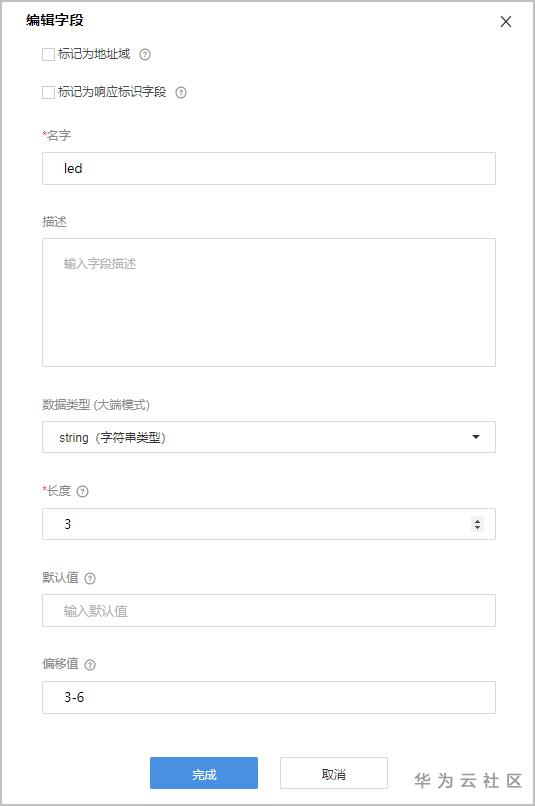
Task: Show help tooltip icon for 长度
Action: [x=82, y=491]
